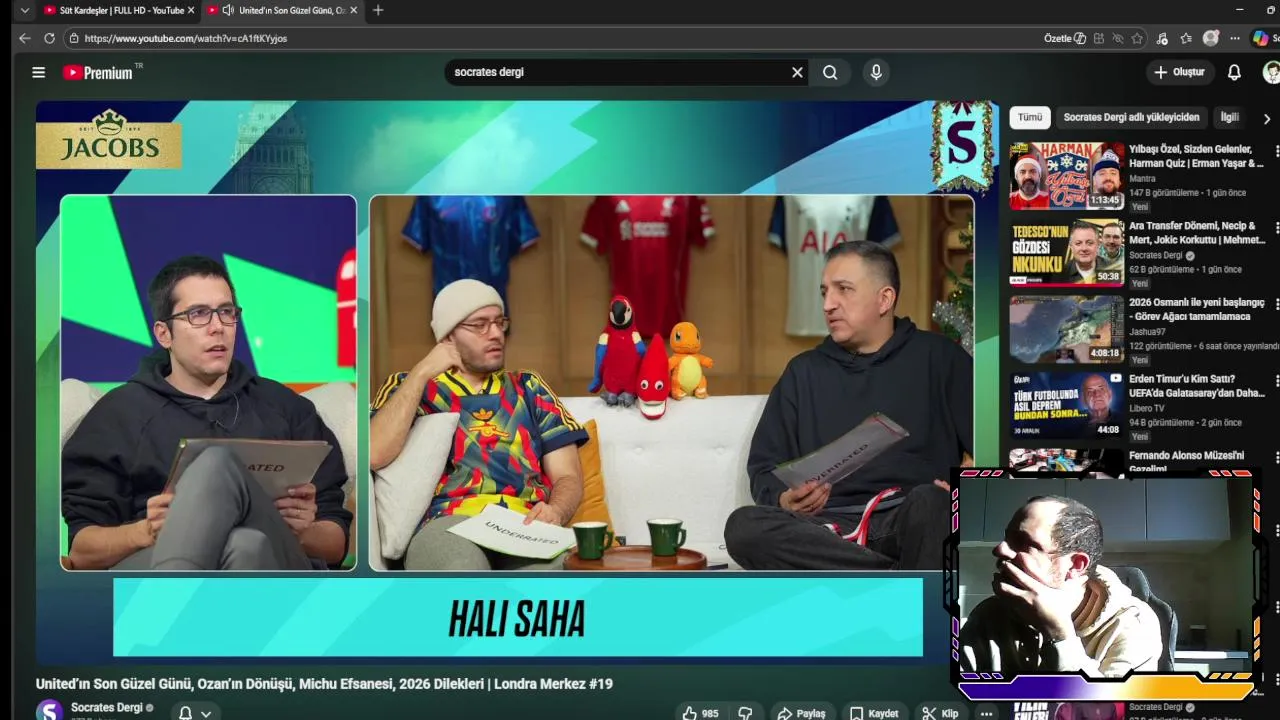Viewport: 1280px width, 720px height.
Task: Select the 'İlgili' filter chip
Action: coord(1229,117)
